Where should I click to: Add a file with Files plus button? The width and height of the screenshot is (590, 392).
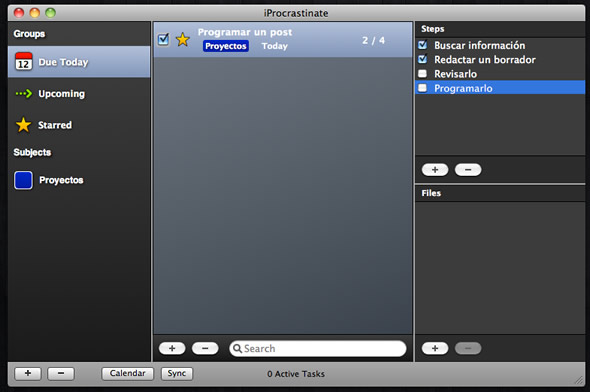click(435, 348)
